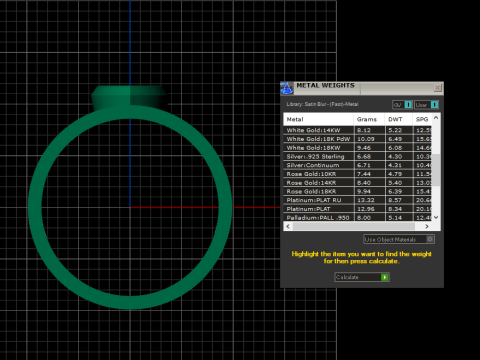The height and width of the screenshot is (360, 480).
Task: Click grams value 8.00 for Palladium
Action: point(364,217)
